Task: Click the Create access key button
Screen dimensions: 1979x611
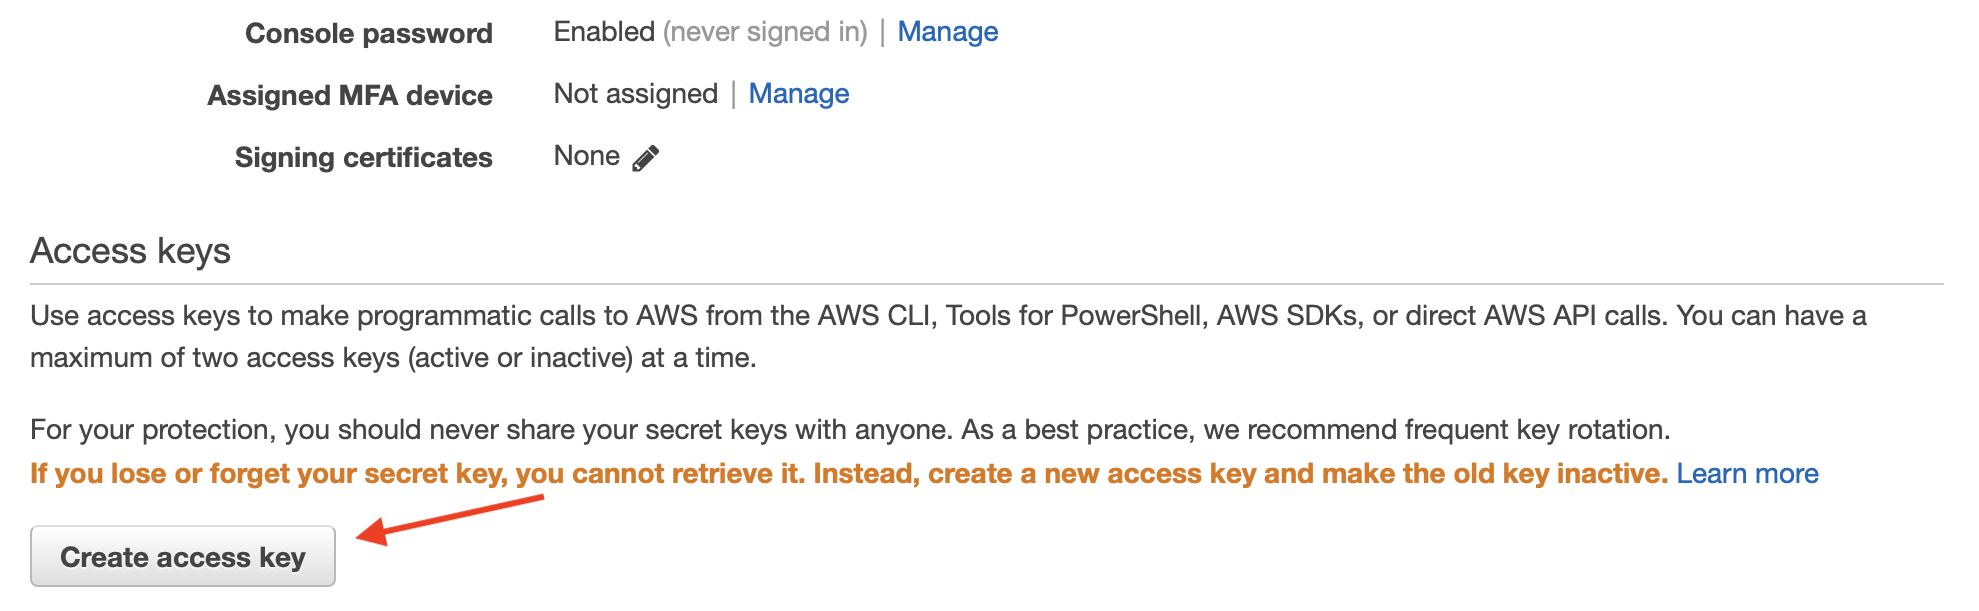Action: (x=183, y=556)
